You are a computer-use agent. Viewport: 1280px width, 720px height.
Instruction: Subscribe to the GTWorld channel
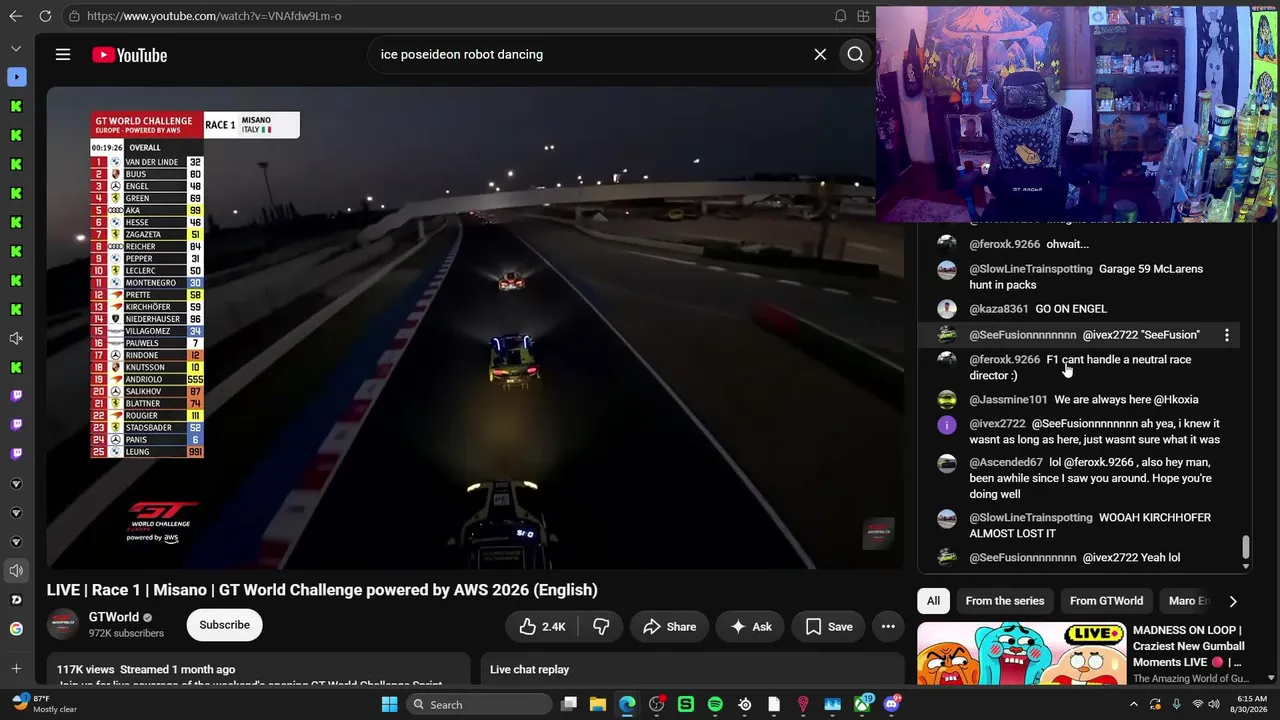pos(224,625)
